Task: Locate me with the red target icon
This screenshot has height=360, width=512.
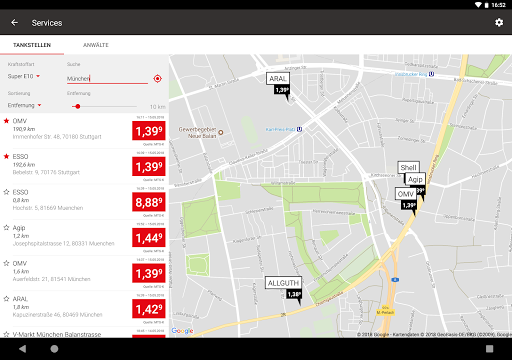Action: click(157, 79)
